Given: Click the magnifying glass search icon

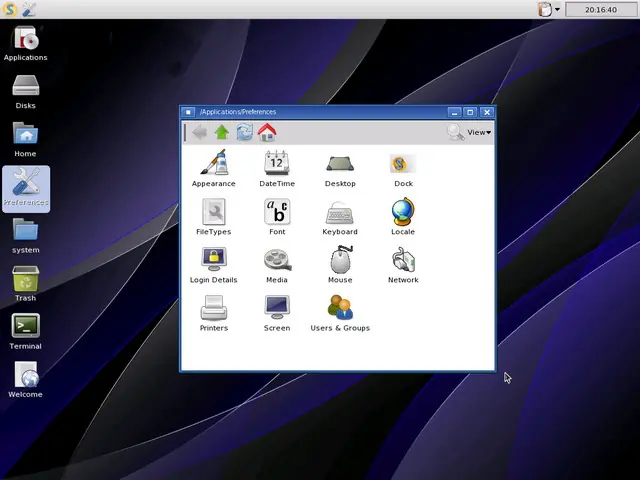Looking at the screenshot, I should tap(455, 132).
